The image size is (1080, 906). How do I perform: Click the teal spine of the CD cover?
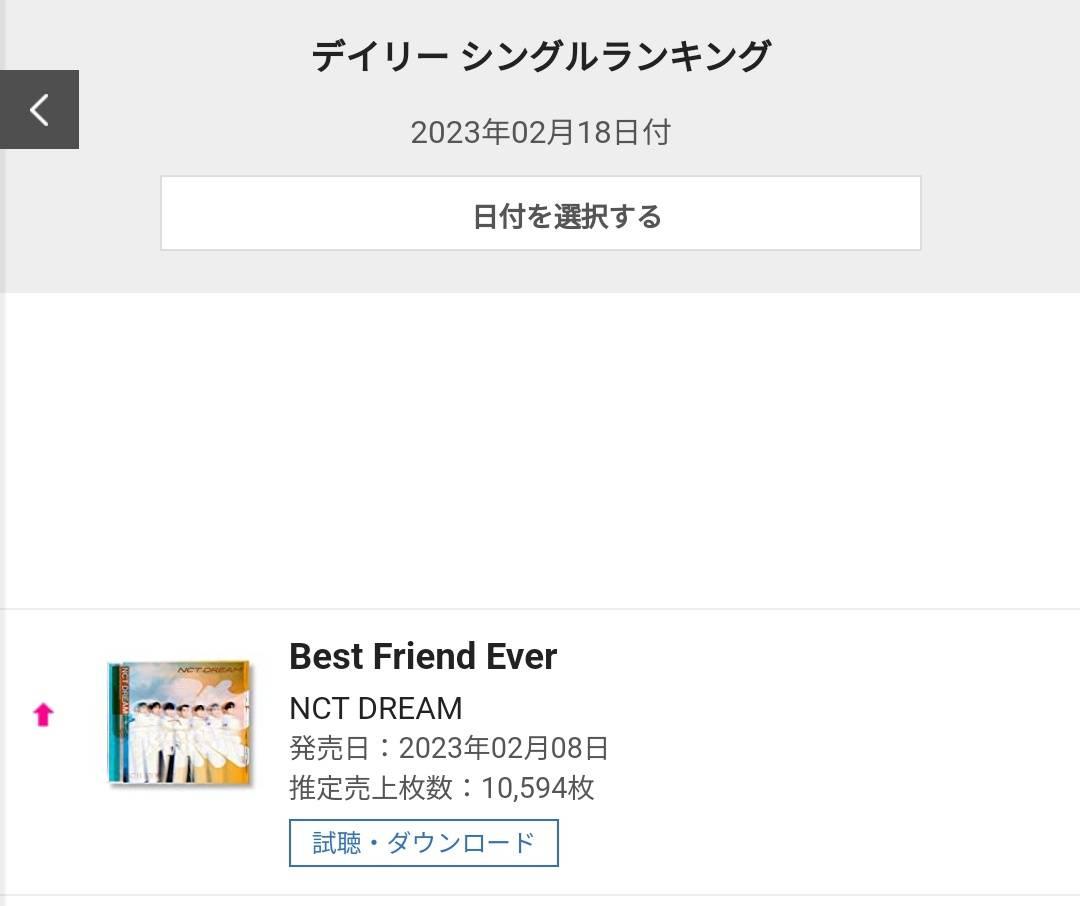pyautogui.click(x=118, y=723)
